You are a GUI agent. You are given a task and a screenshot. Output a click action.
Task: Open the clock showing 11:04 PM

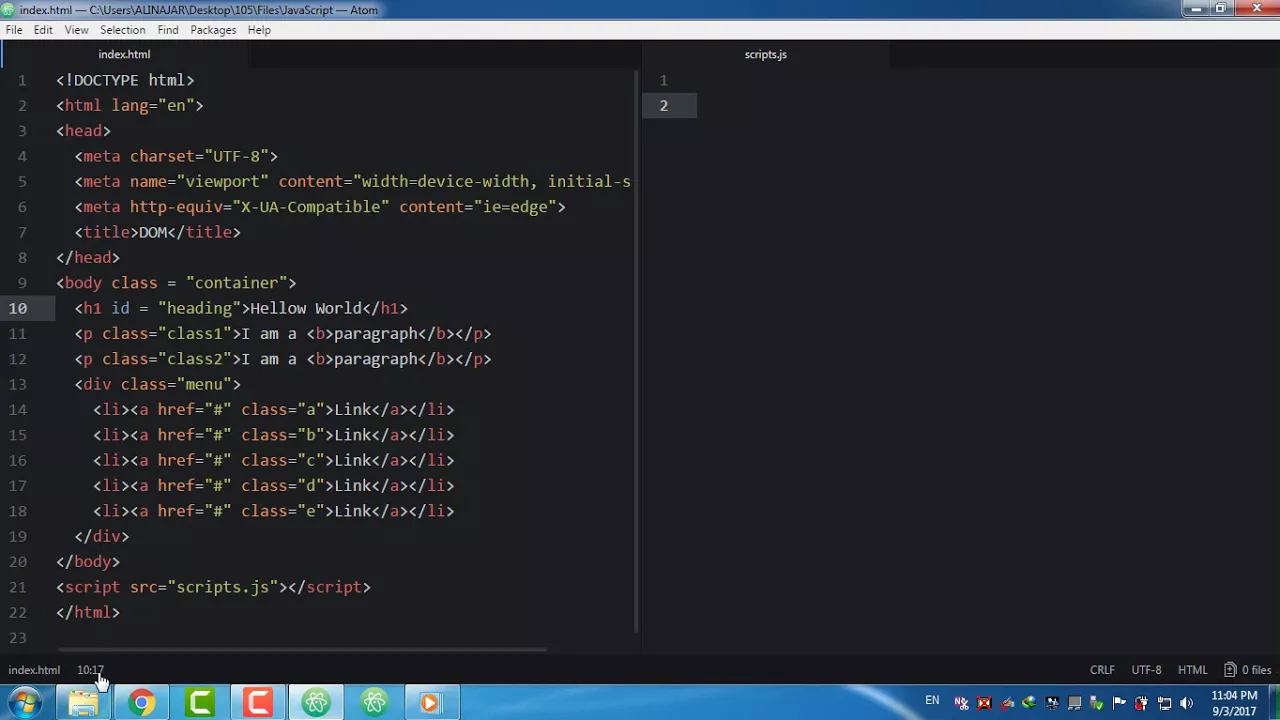coord(1234,703)
